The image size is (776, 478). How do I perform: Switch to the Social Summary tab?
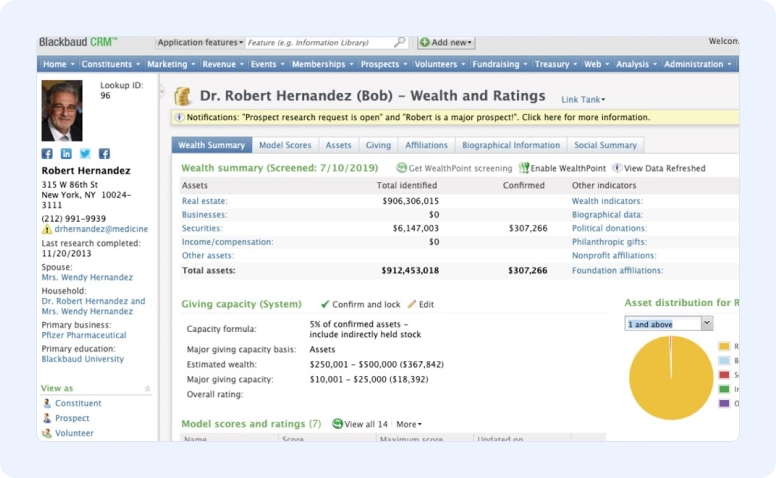[x=605, y=145]
